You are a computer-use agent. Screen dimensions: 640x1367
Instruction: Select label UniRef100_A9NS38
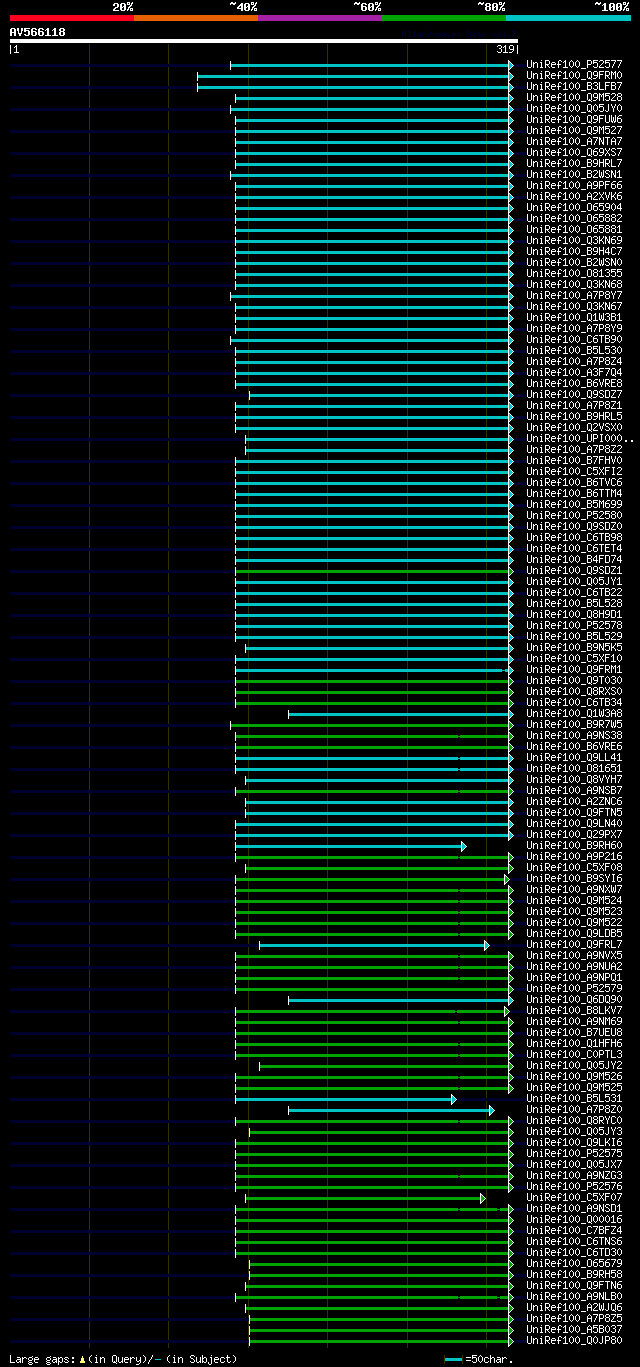[574, 736]
